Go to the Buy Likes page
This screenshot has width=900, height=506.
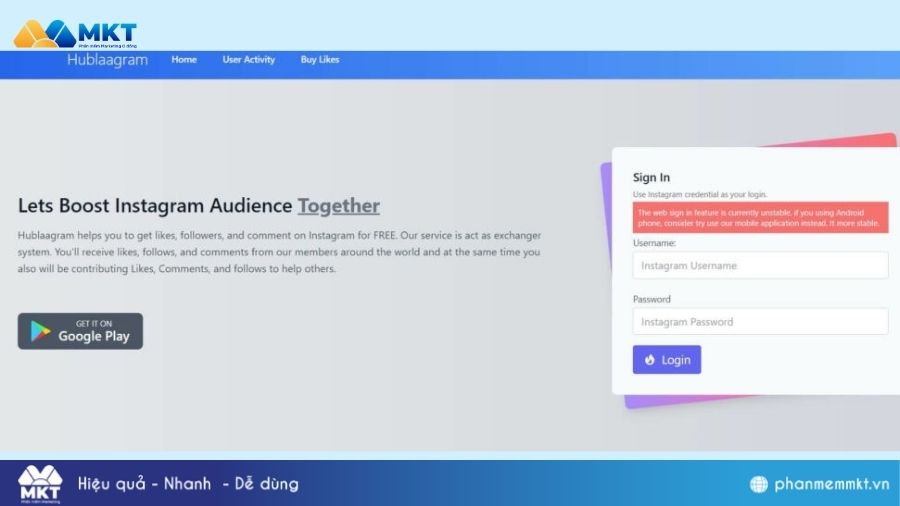tap(320, 60)
